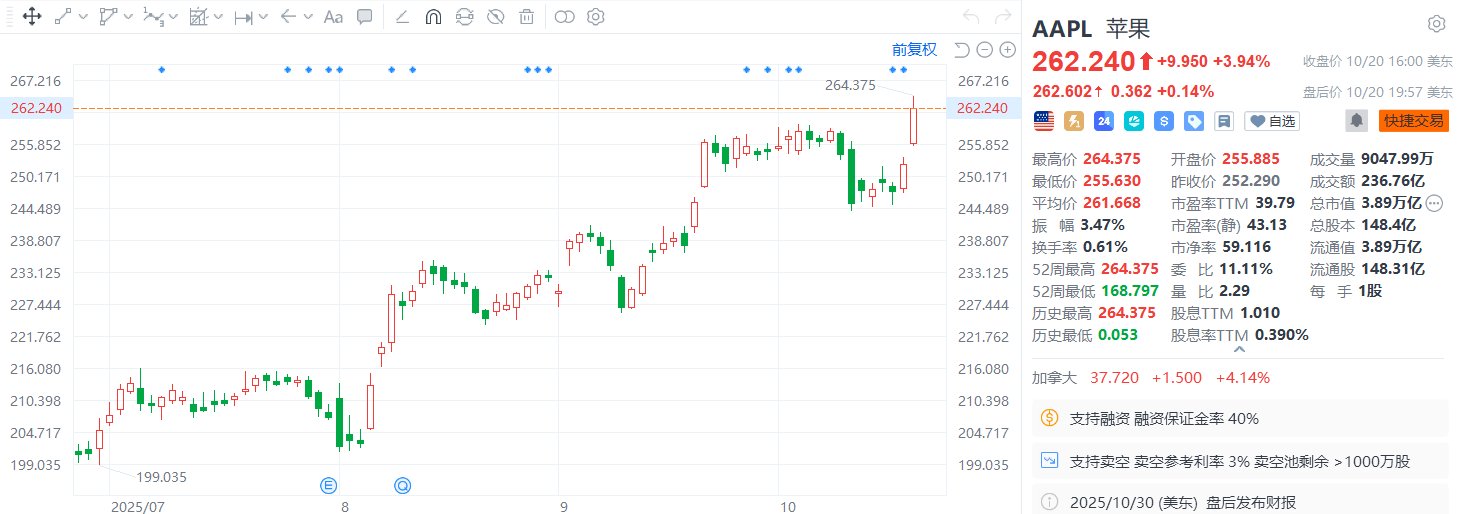Collapse stock details with the up chevron
The width and height of the screenshot is (1459, 514).
(x=1239, y=350)
